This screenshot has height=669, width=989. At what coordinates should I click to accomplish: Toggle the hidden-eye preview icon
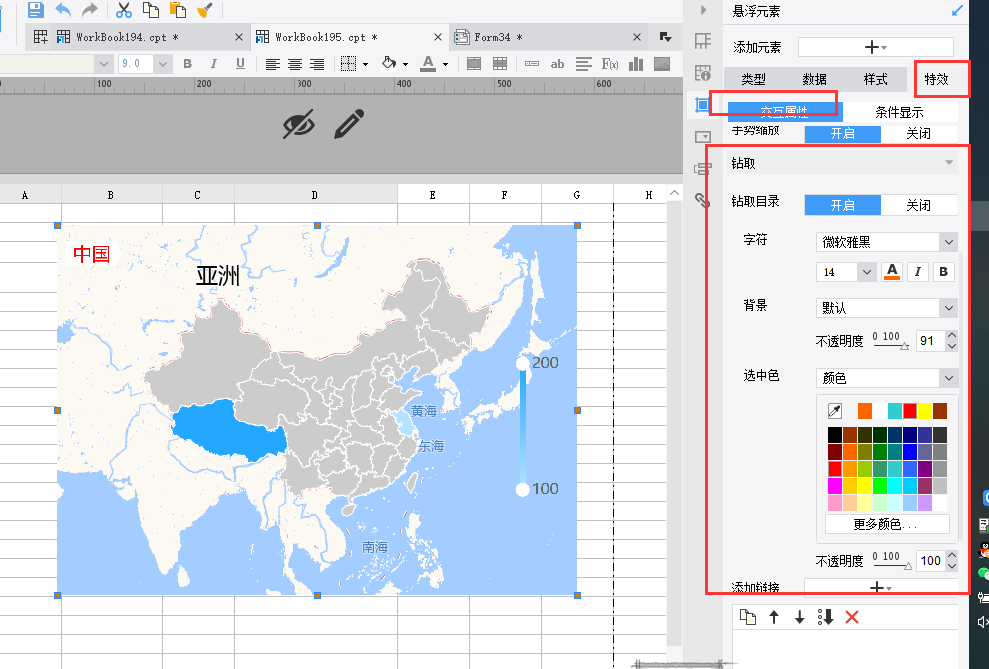coord(298,124)
